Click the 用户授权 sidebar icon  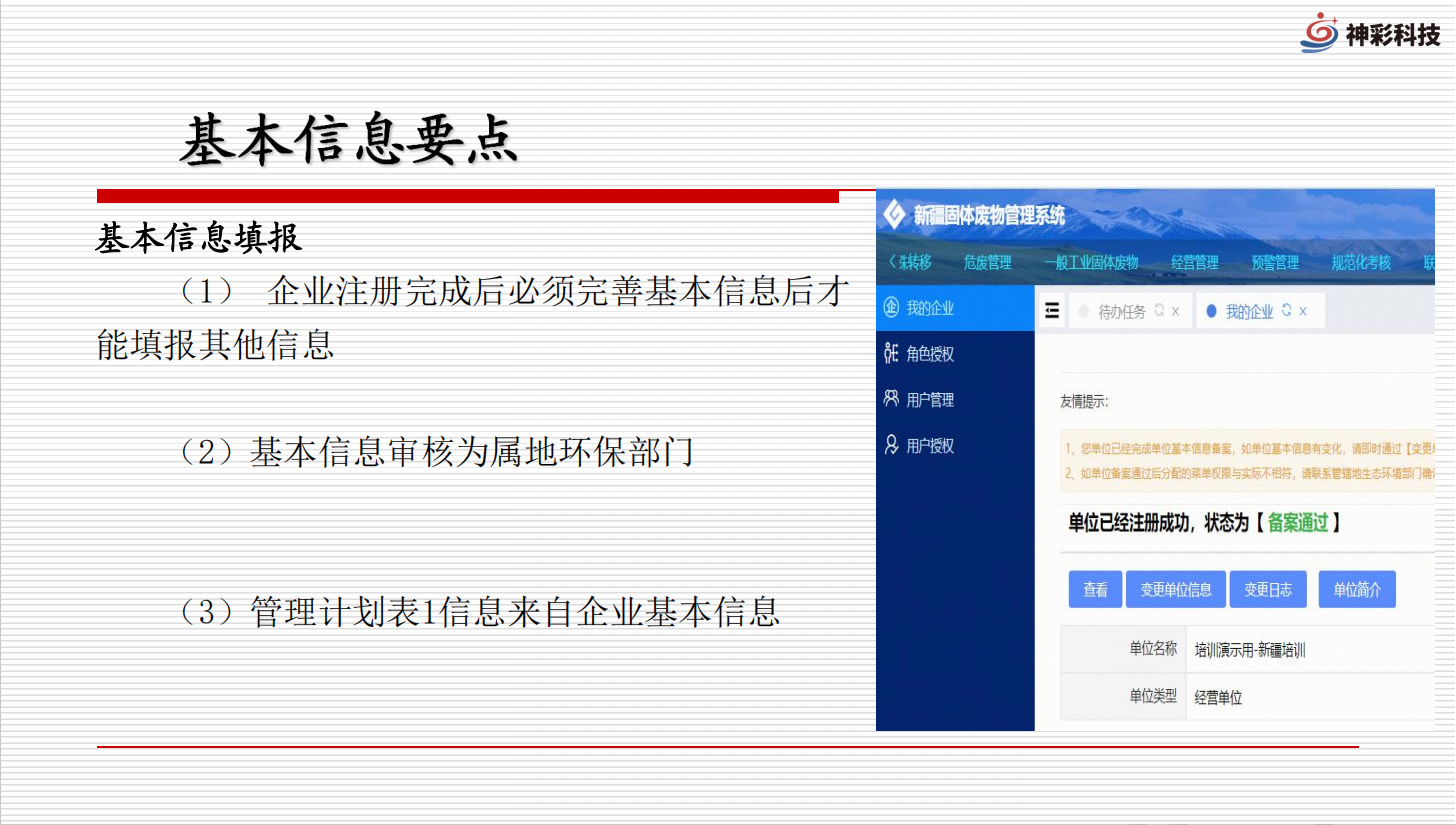(891, 445)
